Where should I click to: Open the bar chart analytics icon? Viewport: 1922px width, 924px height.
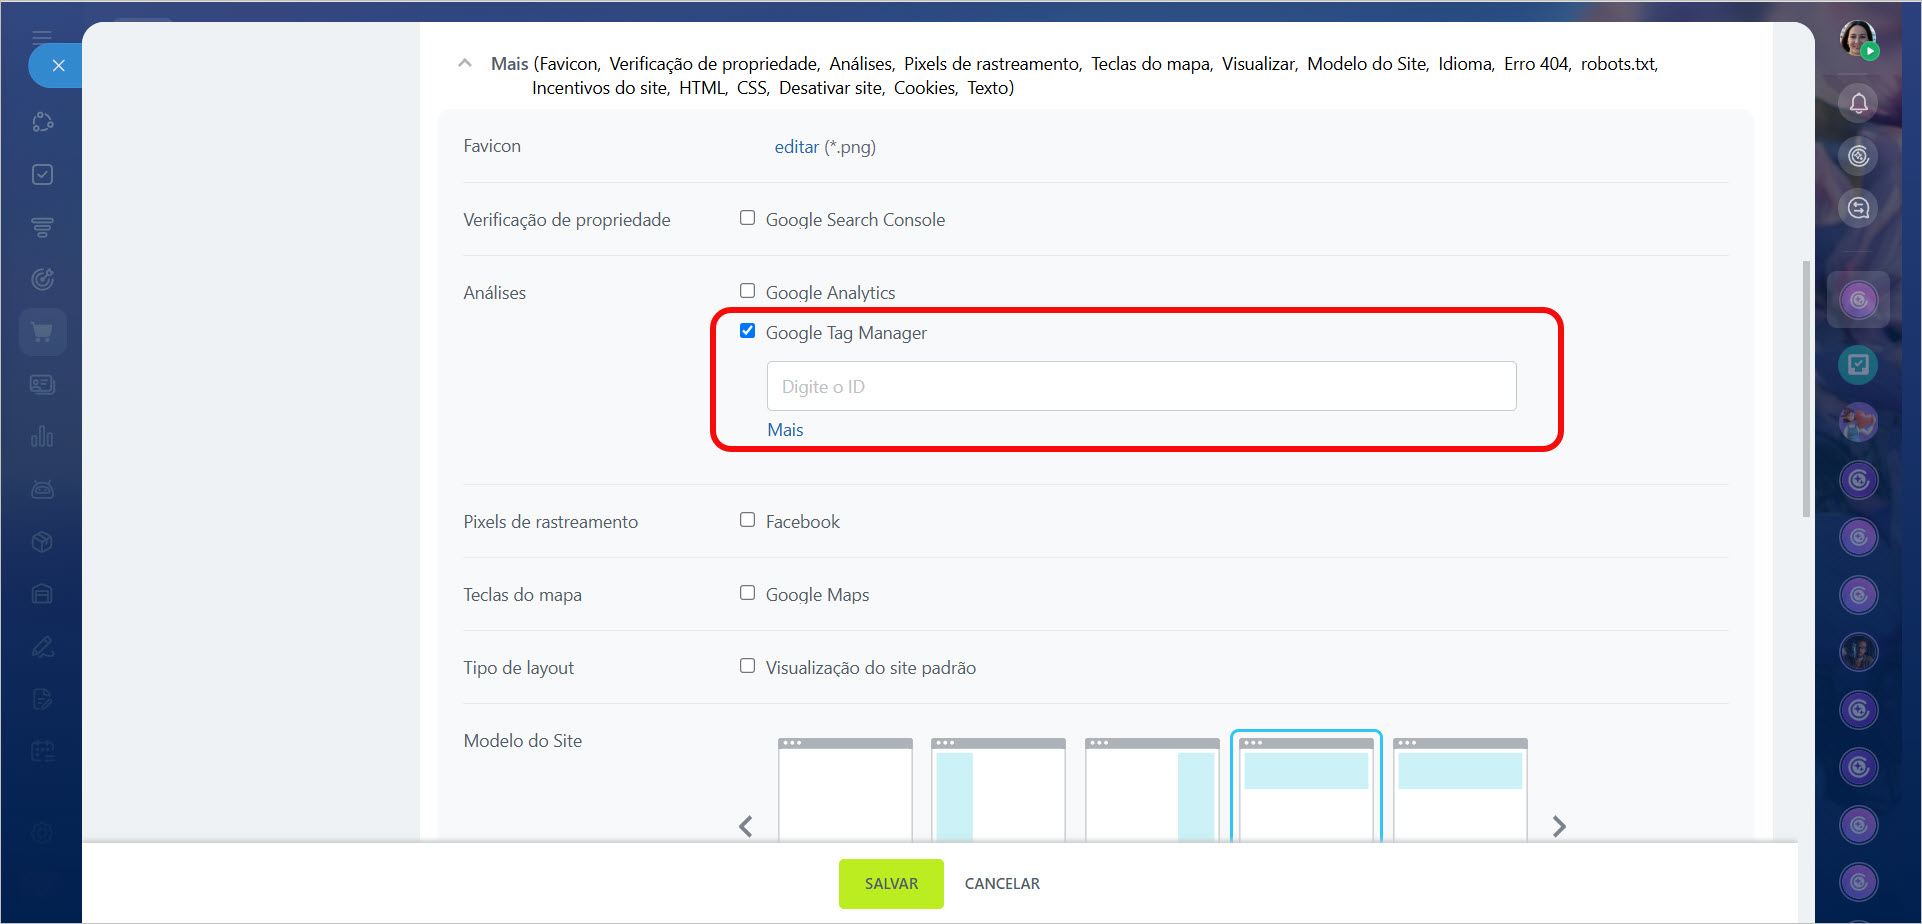42,437
